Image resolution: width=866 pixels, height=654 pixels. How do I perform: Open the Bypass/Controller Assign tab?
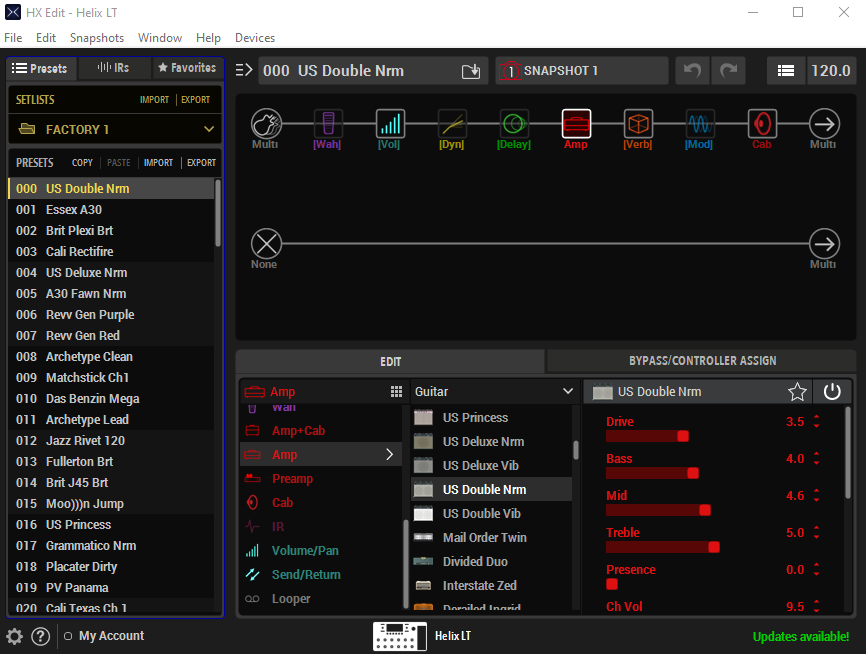tap(702, 361)
